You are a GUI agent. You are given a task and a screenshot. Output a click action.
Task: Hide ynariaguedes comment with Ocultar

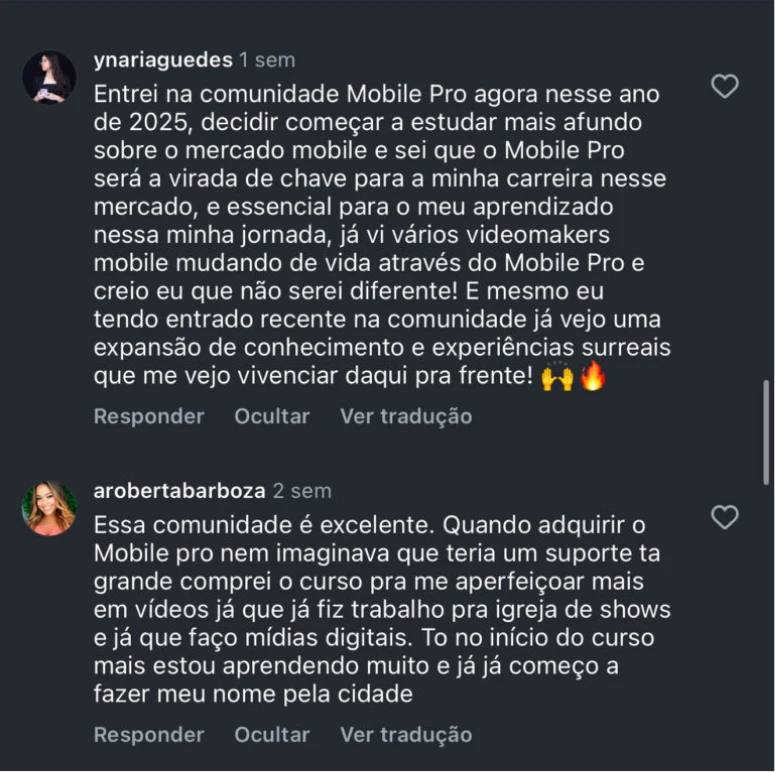pos(272,416)
